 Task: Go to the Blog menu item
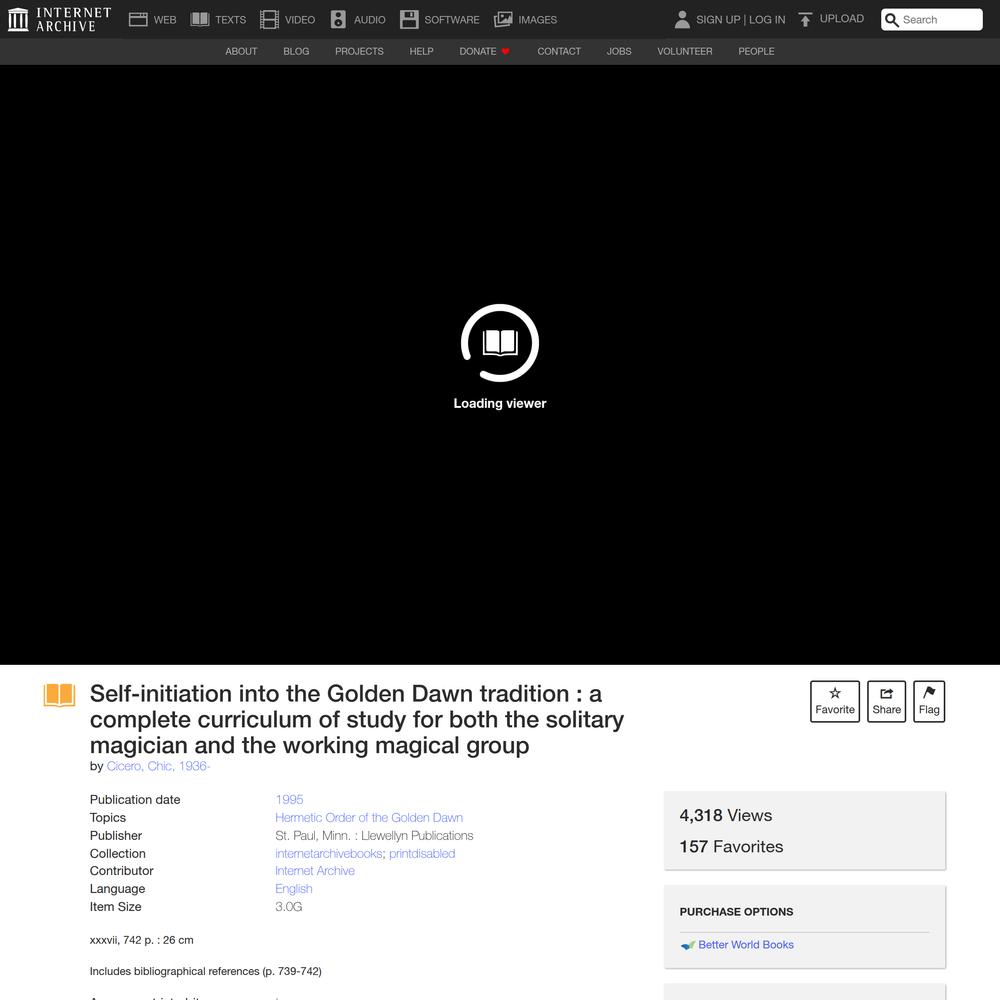coord(296,51)
